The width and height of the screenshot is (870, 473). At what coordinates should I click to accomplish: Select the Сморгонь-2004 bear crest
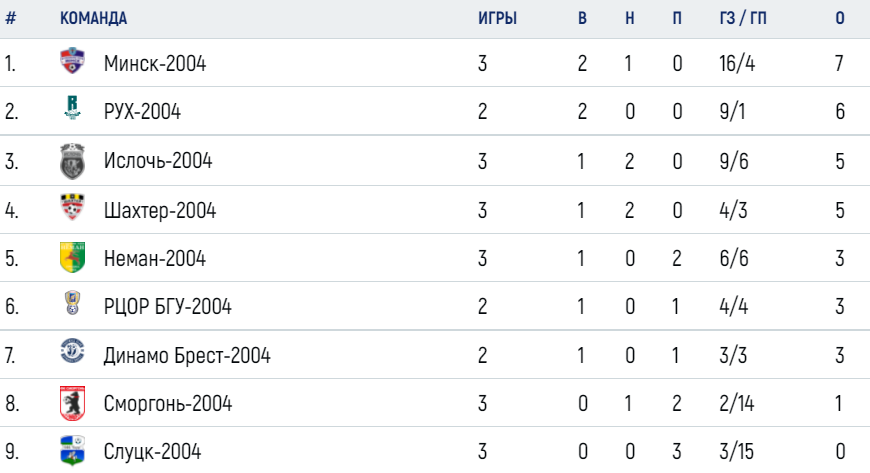click(x=72, y=403)
